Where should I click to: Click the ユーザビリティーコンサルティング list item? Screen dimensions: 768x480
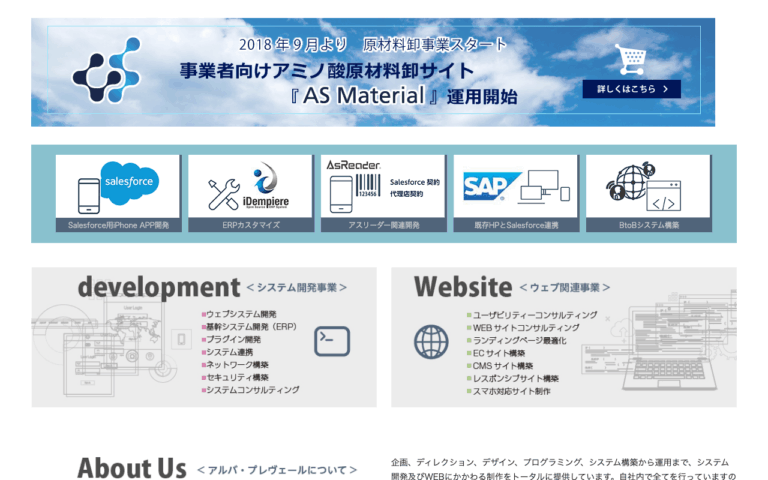(532, 315)
